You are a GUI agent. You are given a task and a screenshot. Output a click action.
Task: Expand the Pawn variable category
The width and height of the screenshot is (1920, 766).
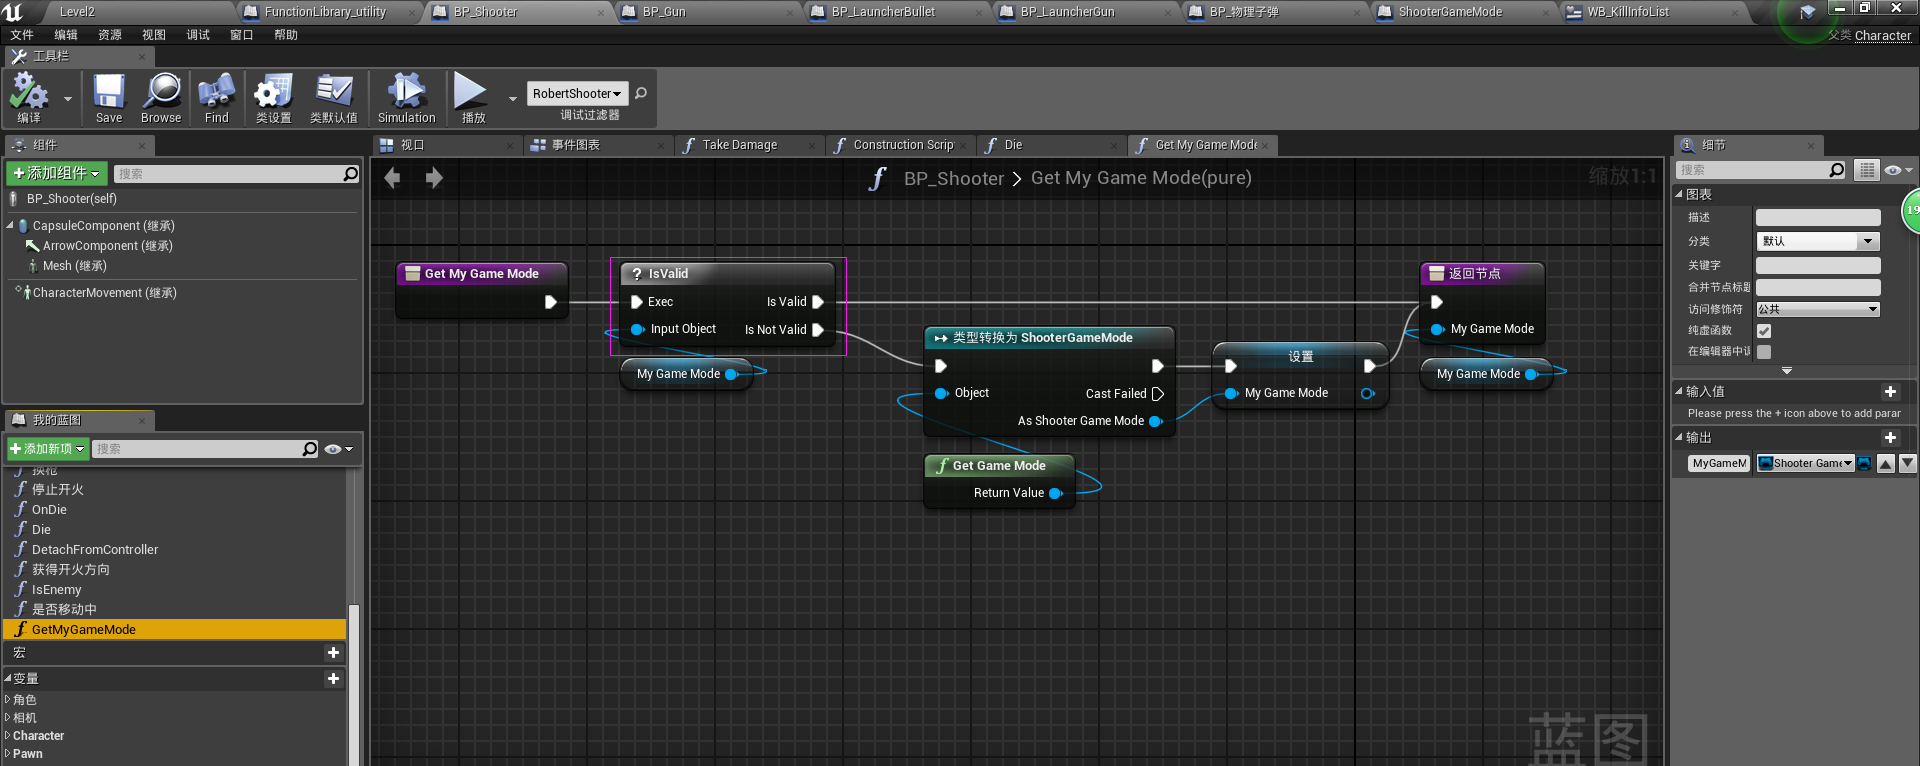tap(8, 754)
